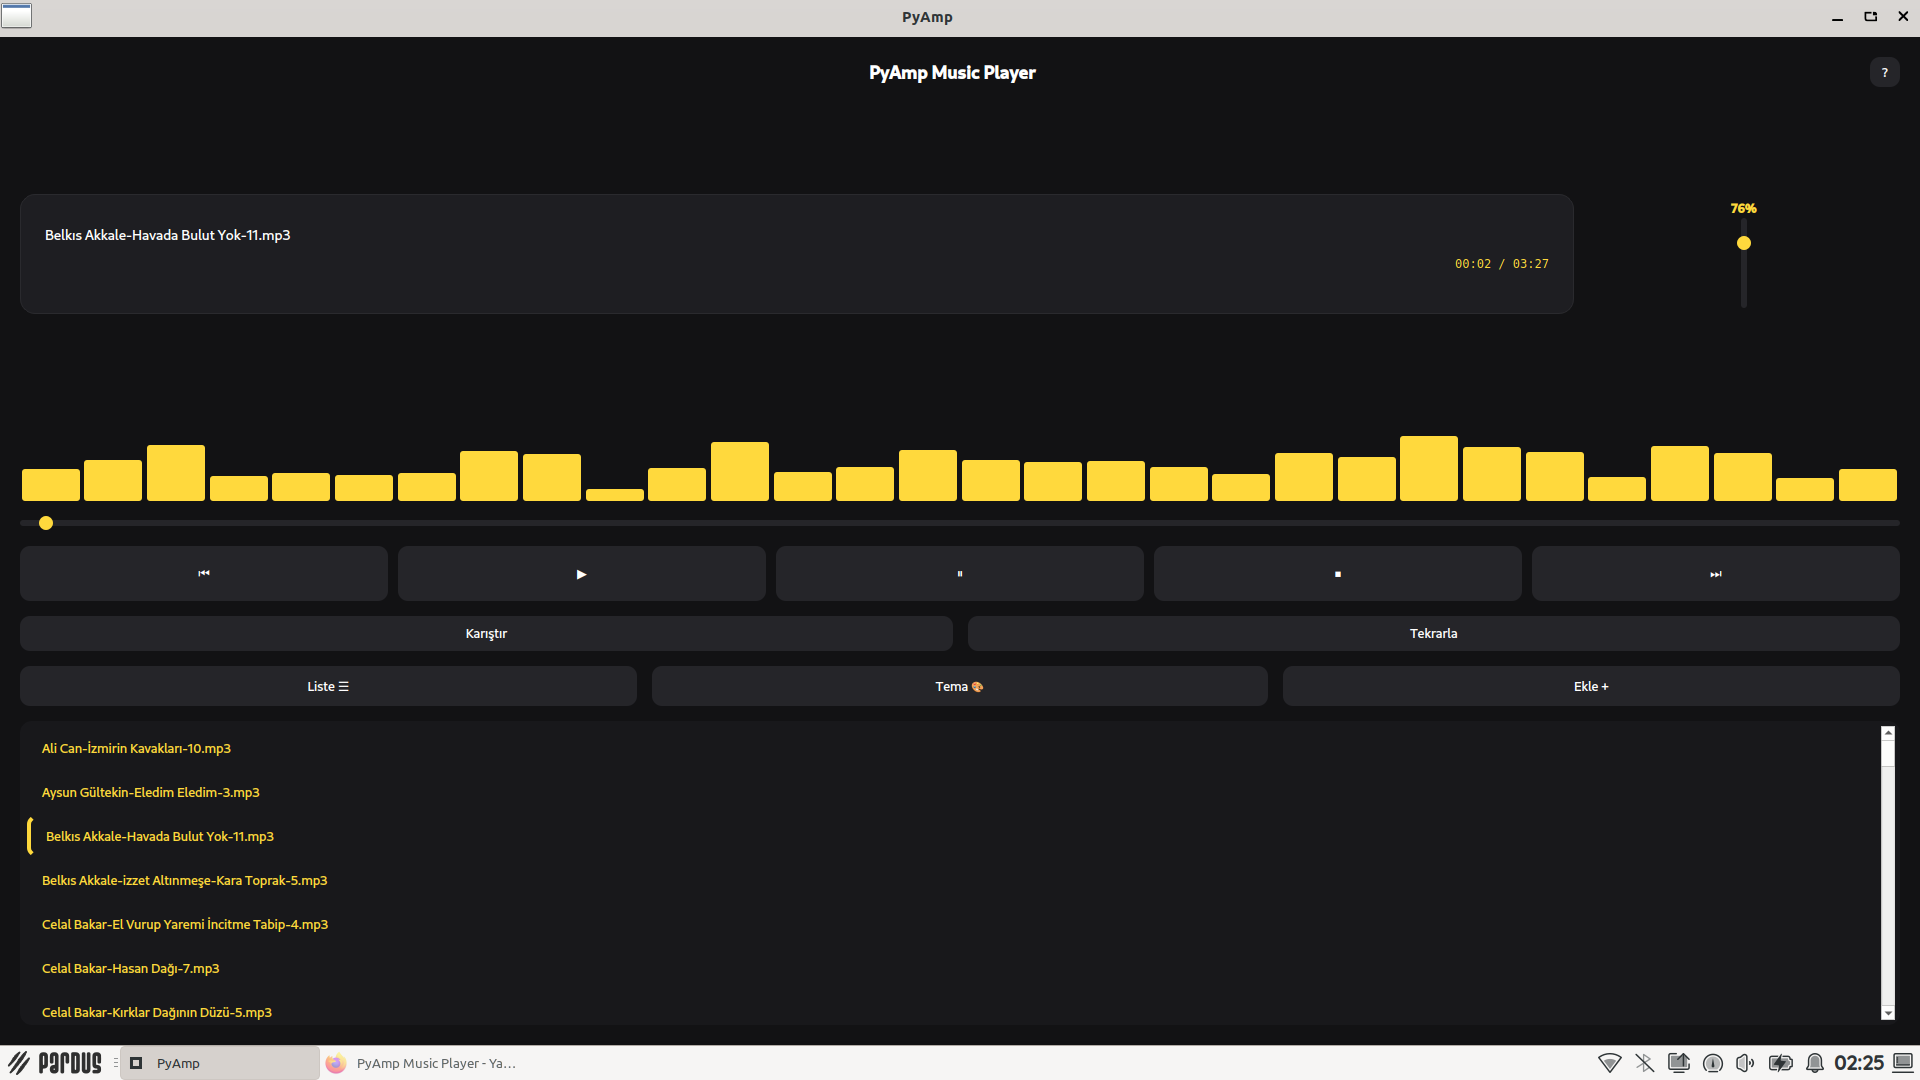Click the previous track button
Screen dimensions: 1920x1080
(x=204, y=573)
